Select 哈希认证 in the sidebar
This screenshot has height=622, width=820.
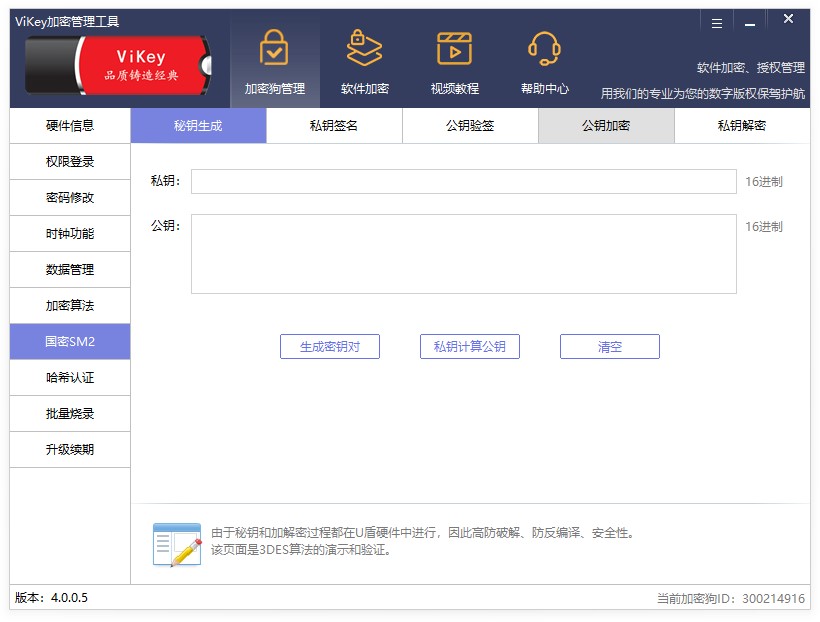pyautogui.click(x=70, y=378)
